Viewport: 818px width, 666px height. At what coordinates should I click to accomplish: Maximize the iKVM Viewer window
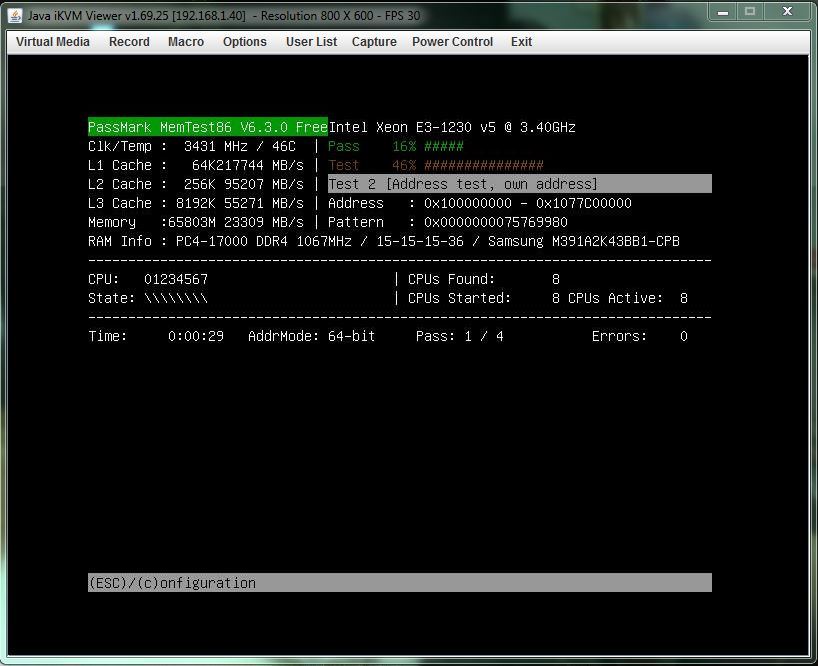[750, 11]
